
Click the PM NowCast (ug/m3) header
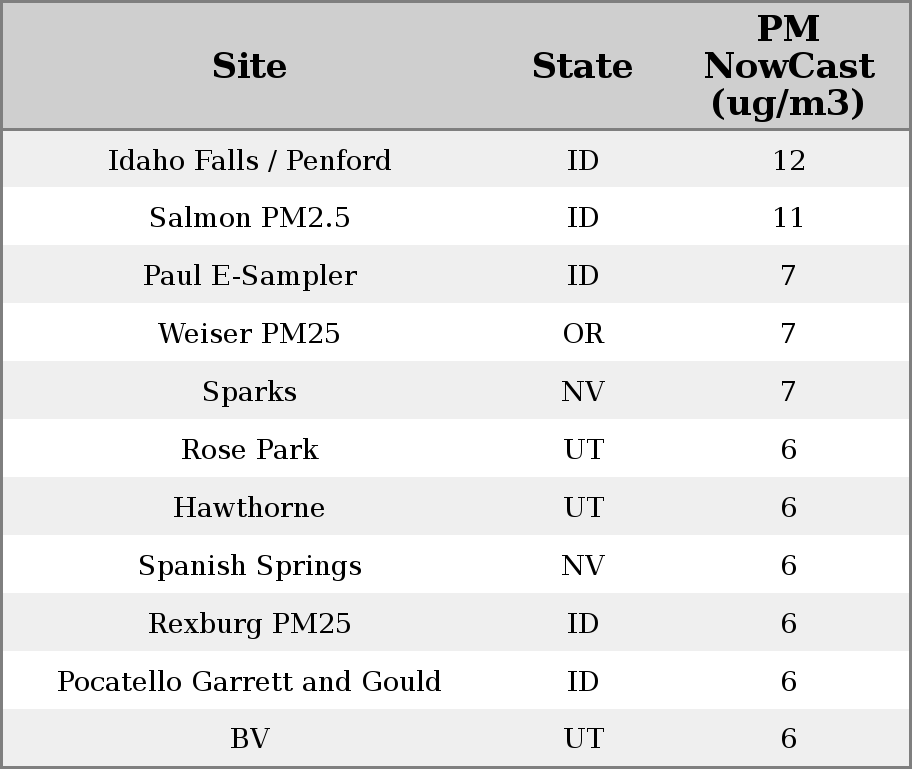coord(788,66)
